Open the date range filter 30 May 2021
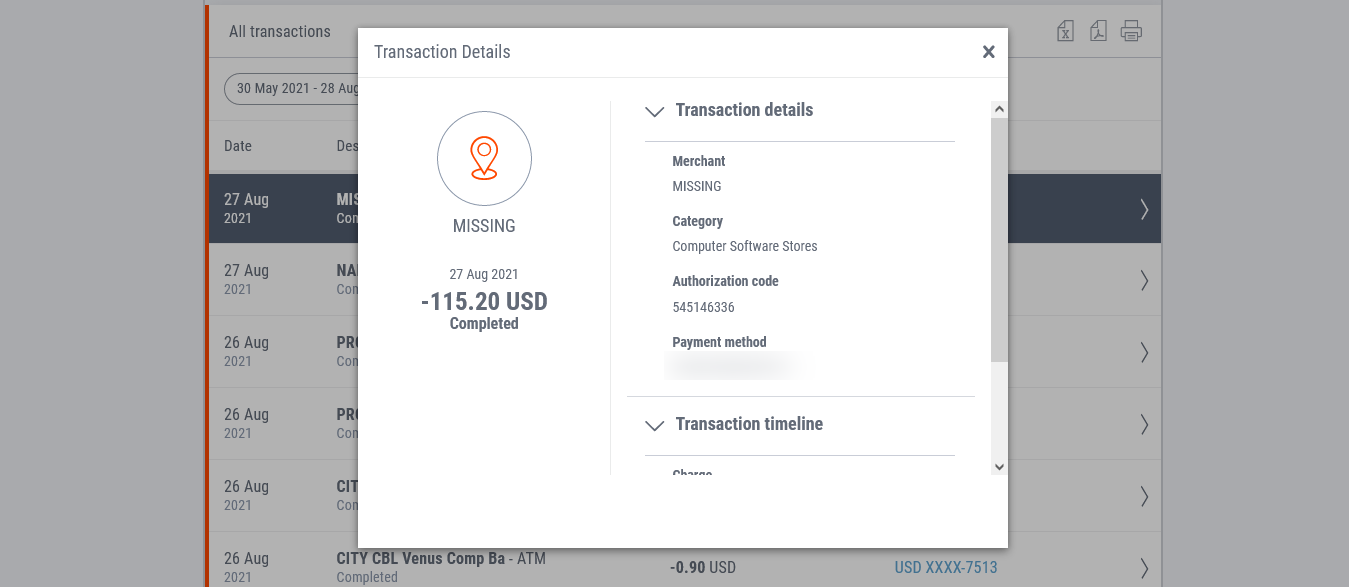 (292, 88)
